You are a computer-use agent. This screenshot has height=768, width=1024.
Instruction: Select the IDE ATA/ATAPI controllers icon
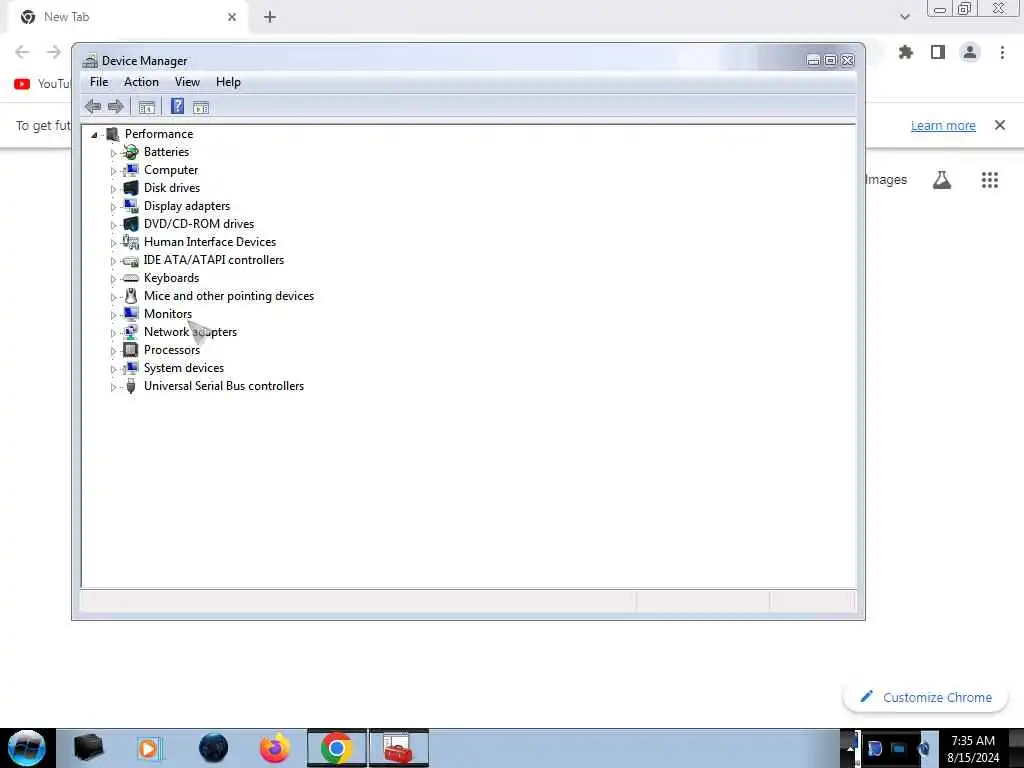pos(131,260)
